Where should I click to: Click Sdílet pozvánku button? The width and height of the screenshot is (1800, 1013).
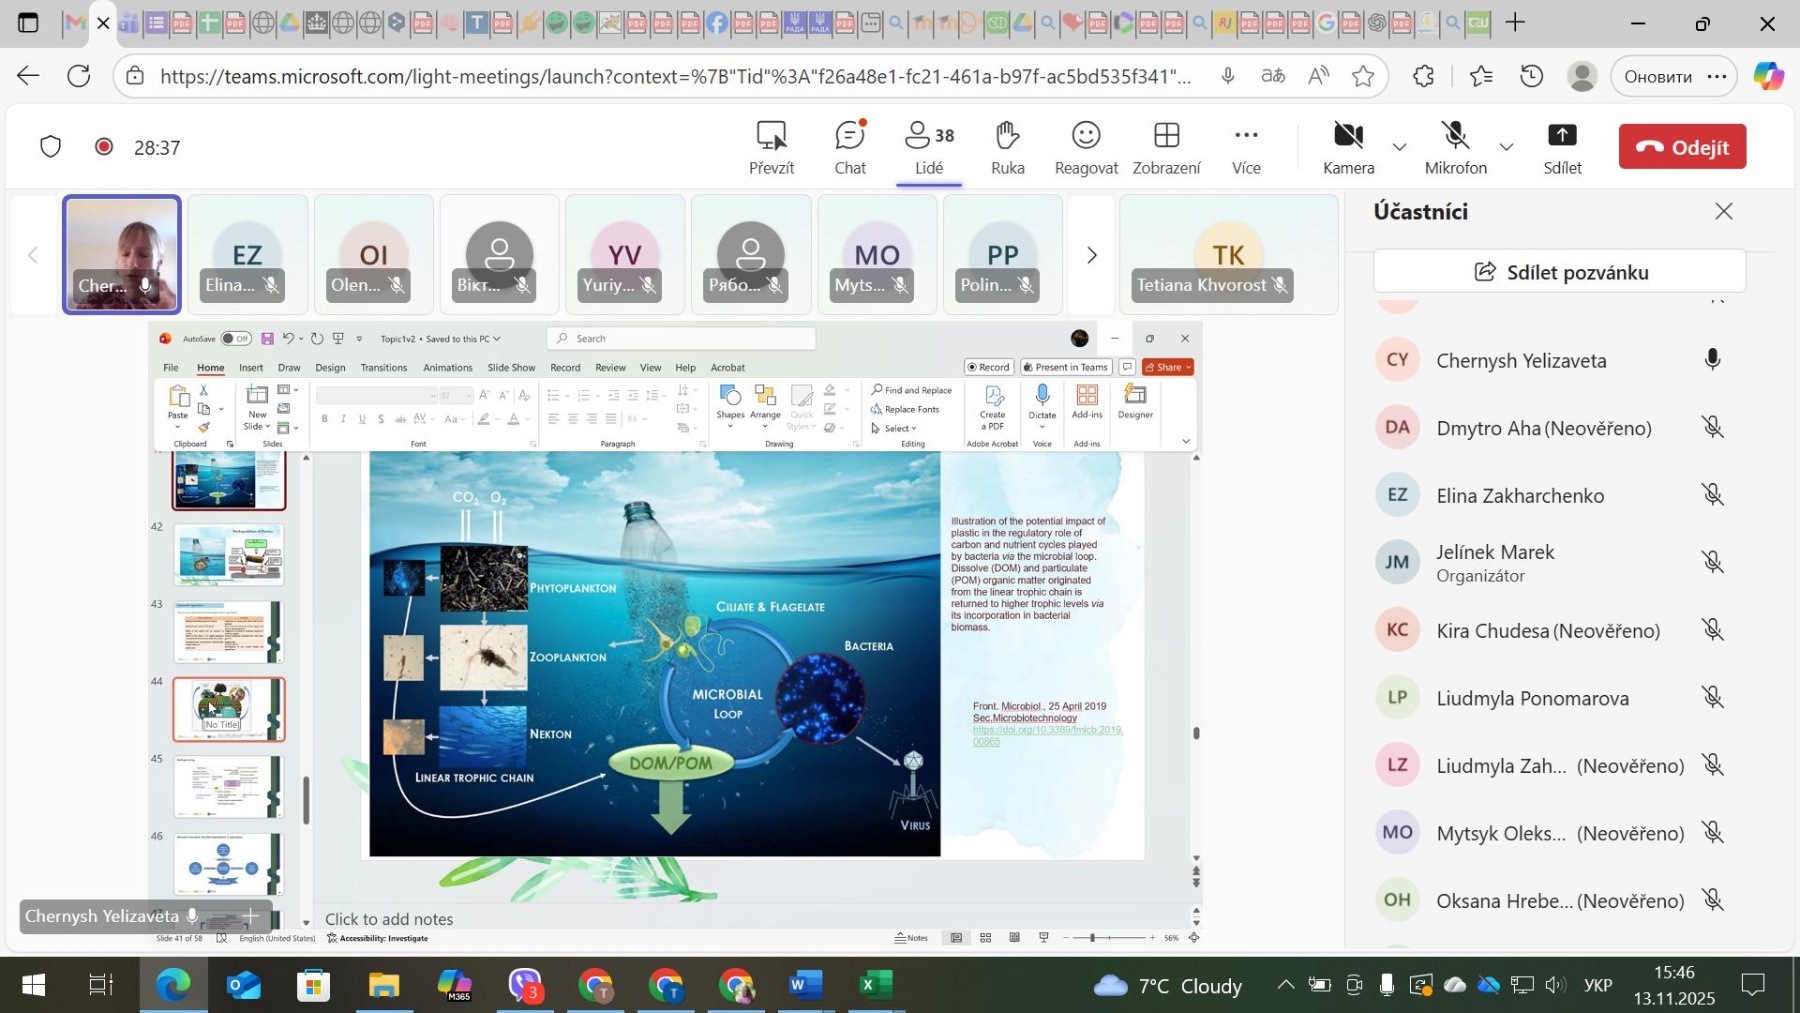click(1559, 272)
